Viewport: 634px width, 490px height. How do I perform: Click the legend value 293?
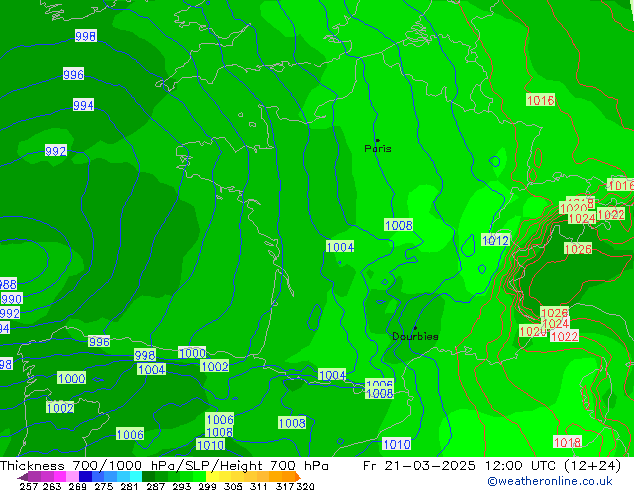[182, 486]
